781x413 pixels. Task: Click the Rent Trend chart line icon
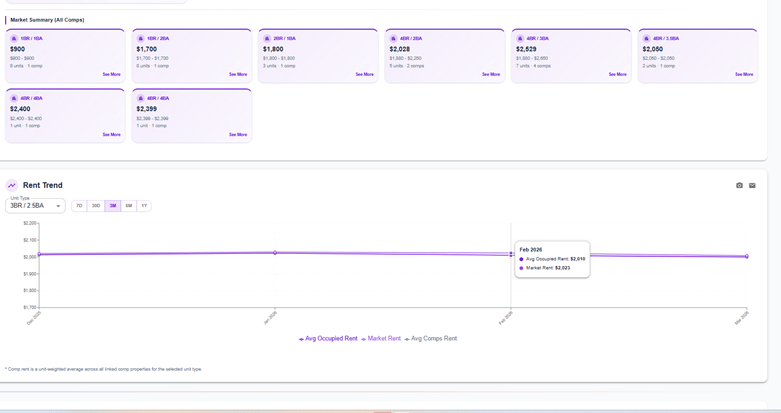[12, 185]
